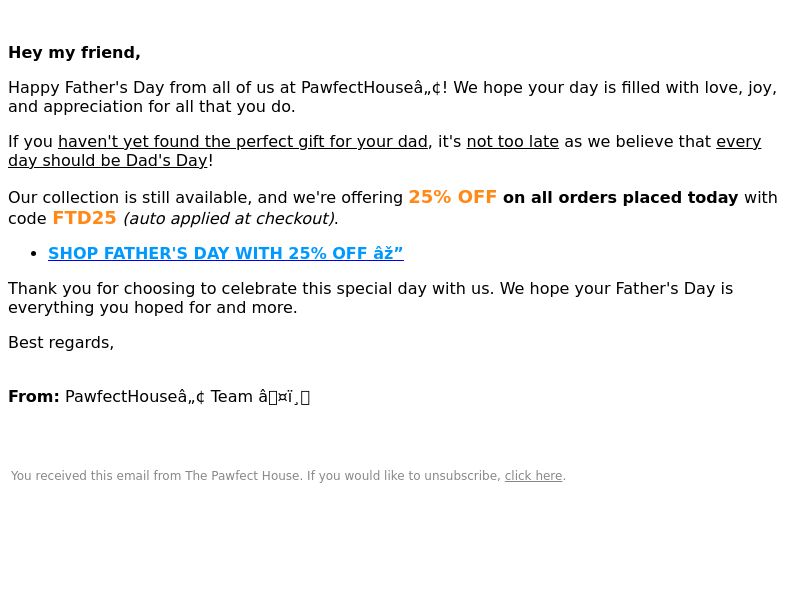Click the orange '25% OFF' text
Viewport: 800px width, 600px height.
click(x=453, y=197)
